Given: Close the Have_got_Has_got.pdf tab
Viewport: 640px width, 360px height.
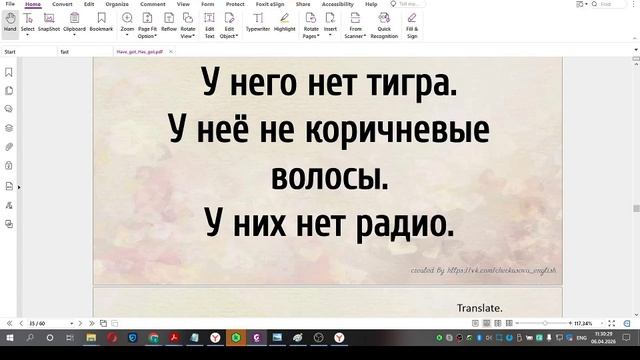Looking at the screenshot, I should (171, 52).
